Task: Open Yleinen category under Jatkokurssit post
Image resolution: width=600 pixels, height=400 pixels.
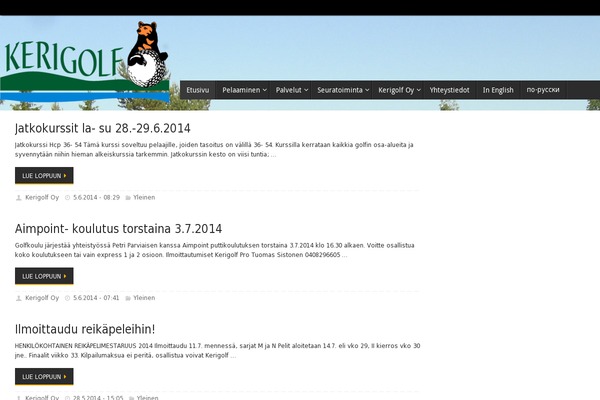Action: 144,198
